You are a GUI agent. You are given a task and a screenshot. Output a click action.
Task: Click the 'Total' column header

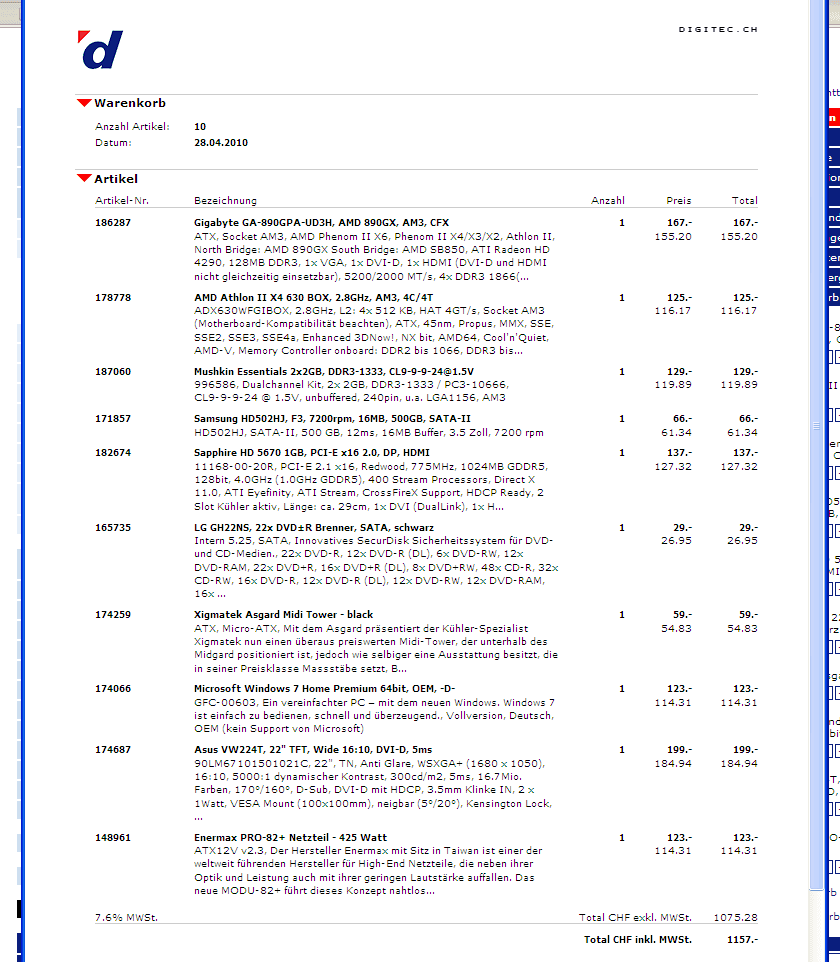click(x=744, y=201)
